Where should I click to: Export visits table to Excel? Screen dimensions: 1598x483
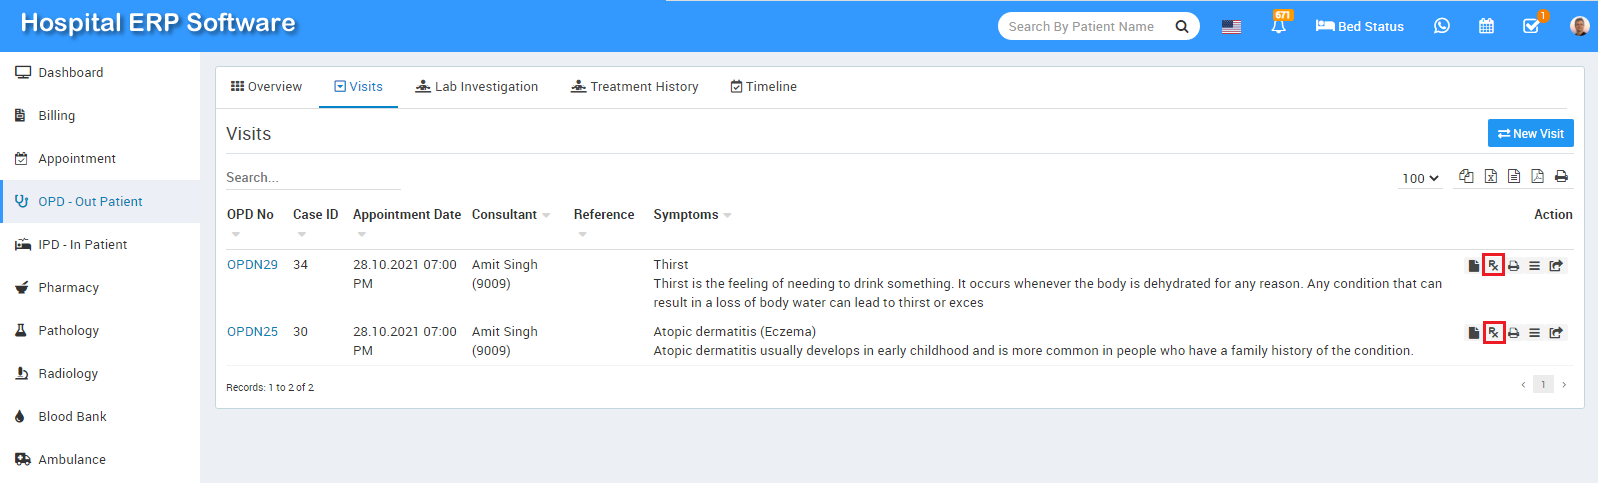pos(1490,177)
